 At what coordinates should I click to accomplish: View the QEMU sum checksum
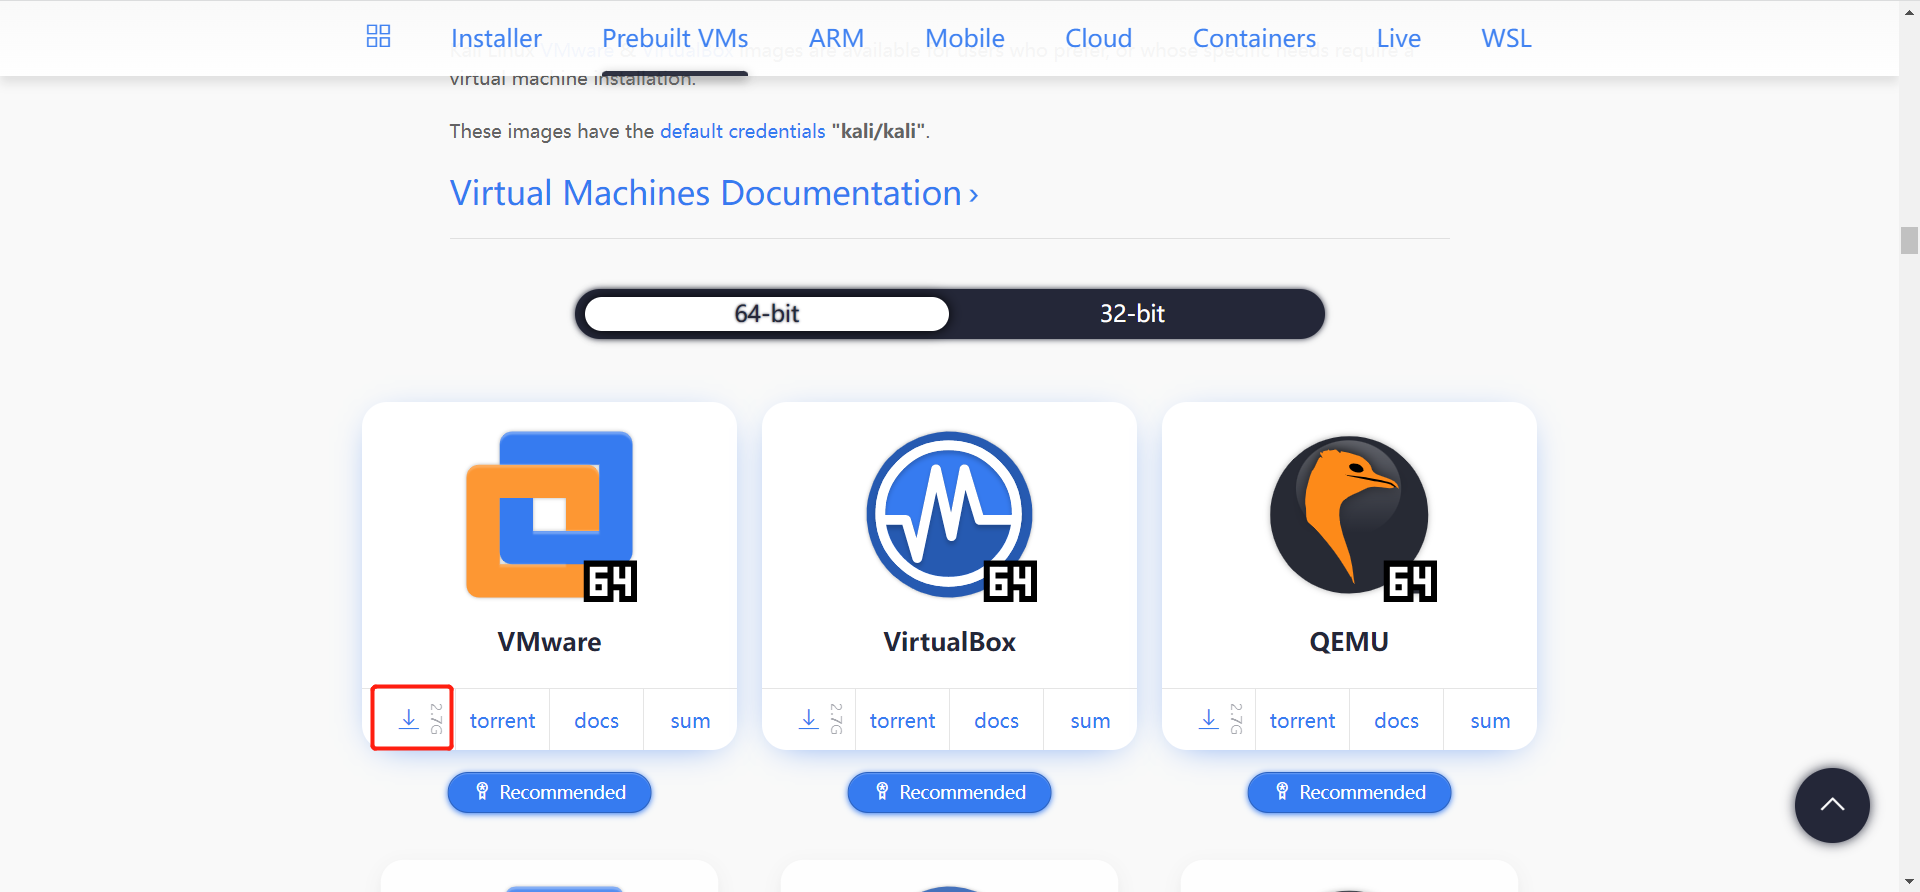point(1490,720)
